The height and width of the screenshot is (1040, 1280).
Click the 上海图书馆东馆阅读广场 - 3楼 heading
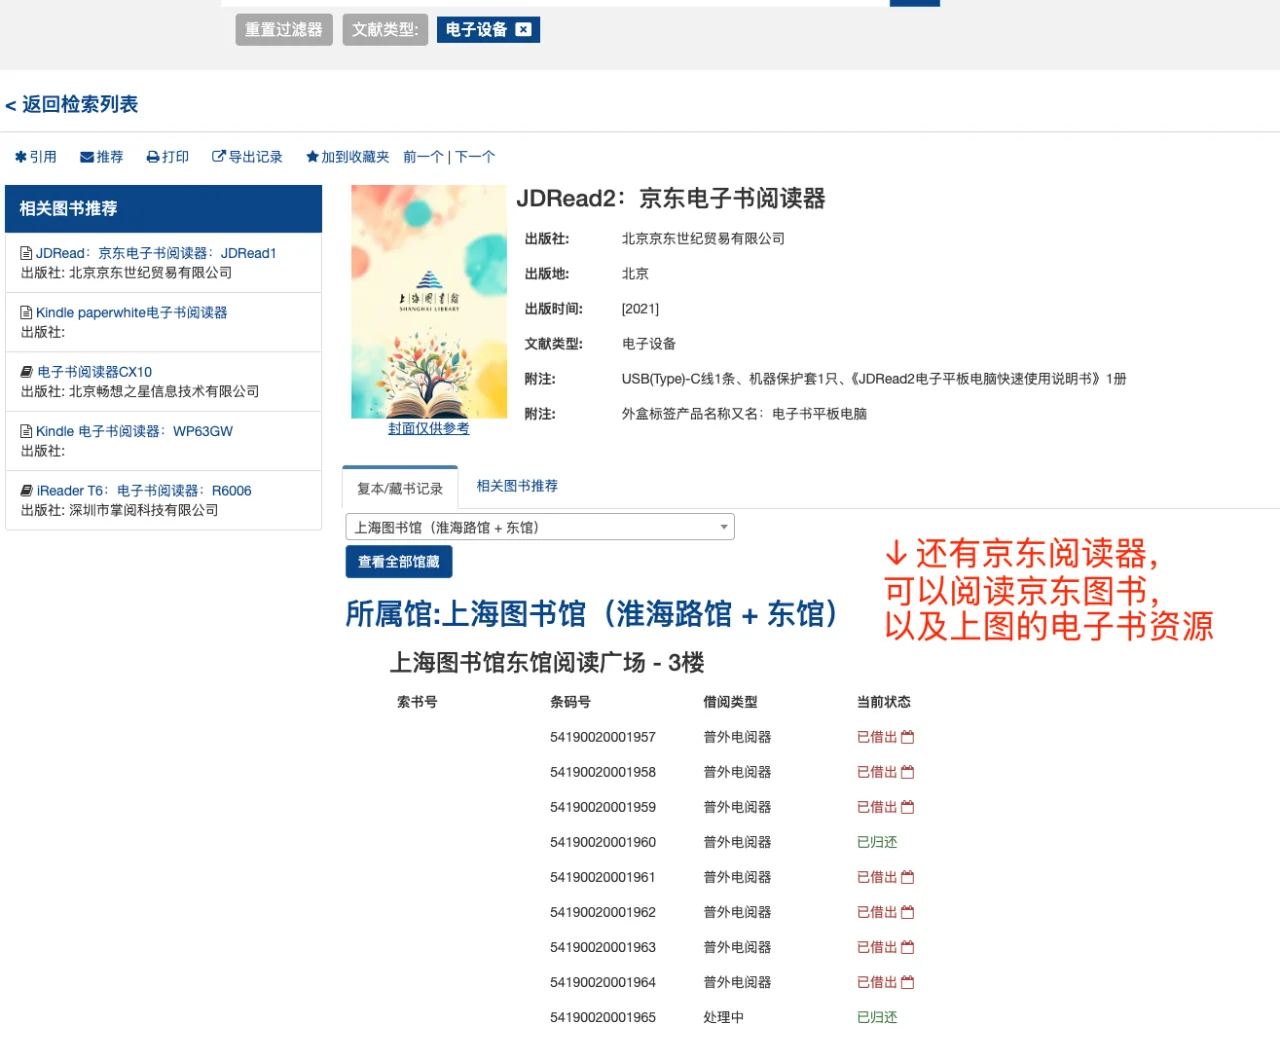[x=547, y=662]
